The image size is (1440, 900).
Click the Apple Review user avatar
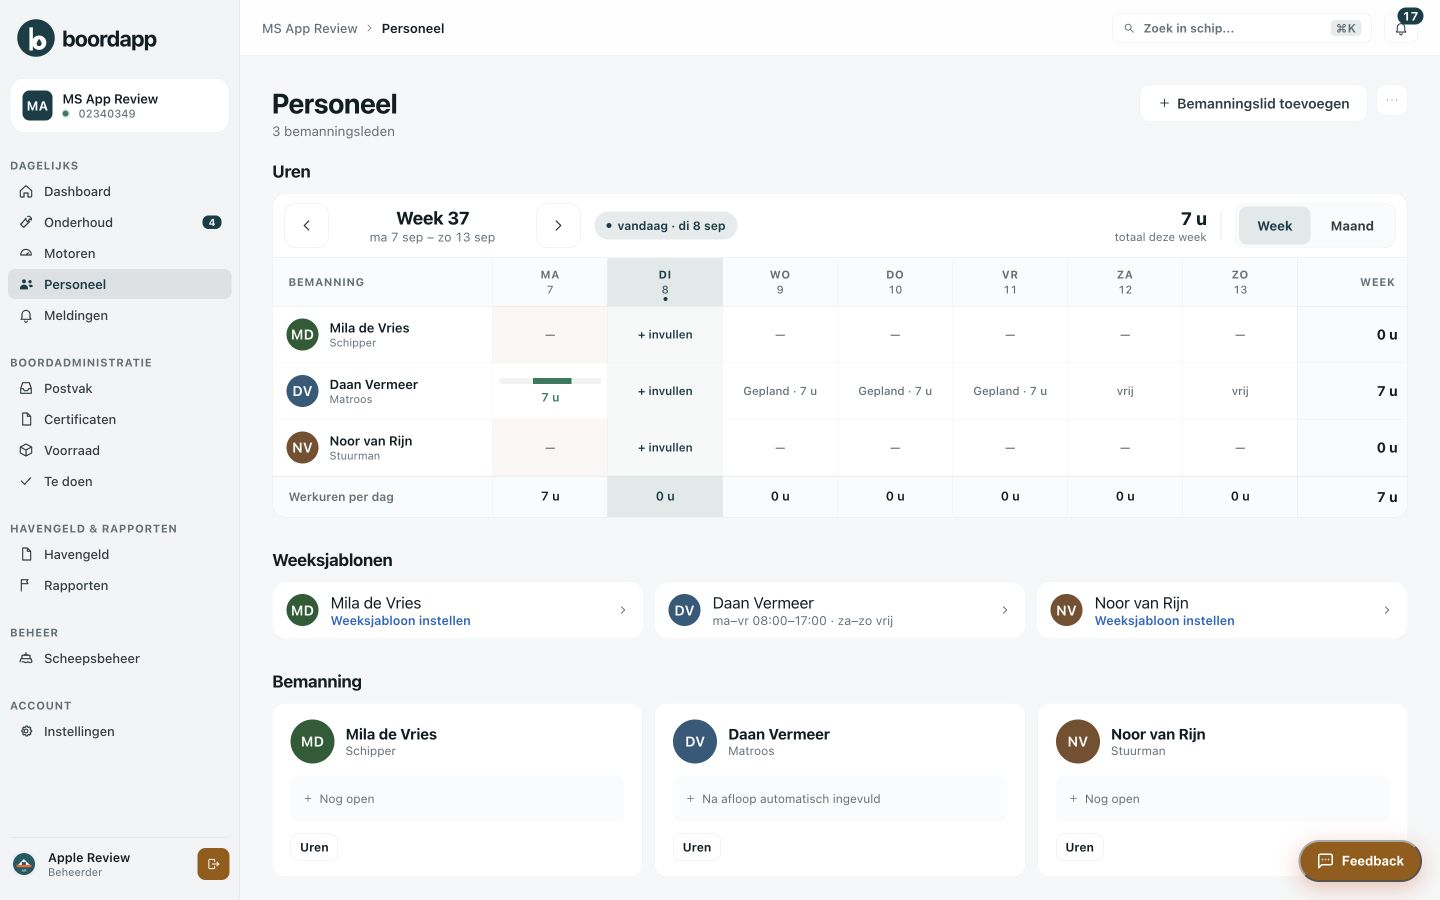tap(24, 864)
